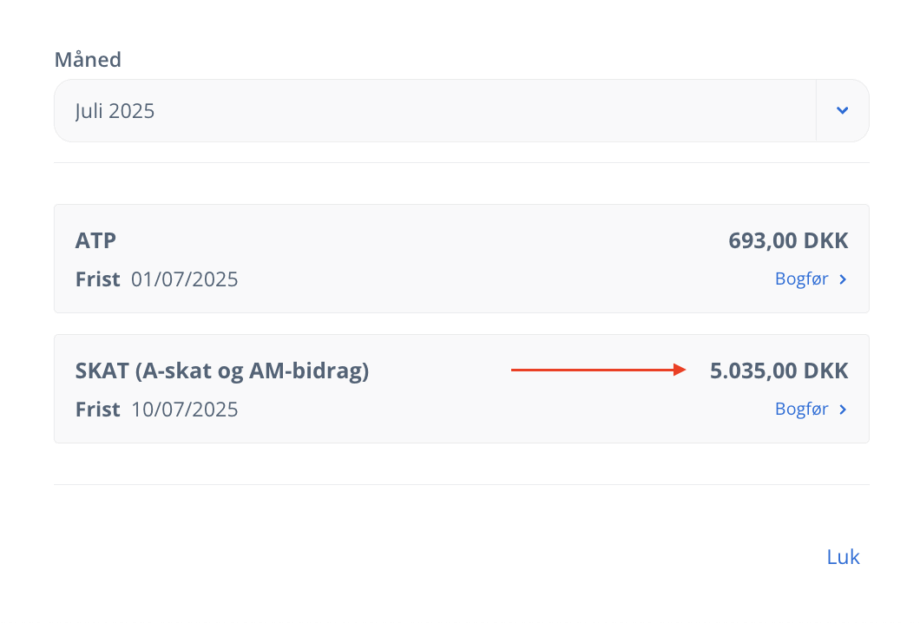Click the 5.035,00 DKK amount
Viewport: 920px width, 623px height.
(779, 371)
